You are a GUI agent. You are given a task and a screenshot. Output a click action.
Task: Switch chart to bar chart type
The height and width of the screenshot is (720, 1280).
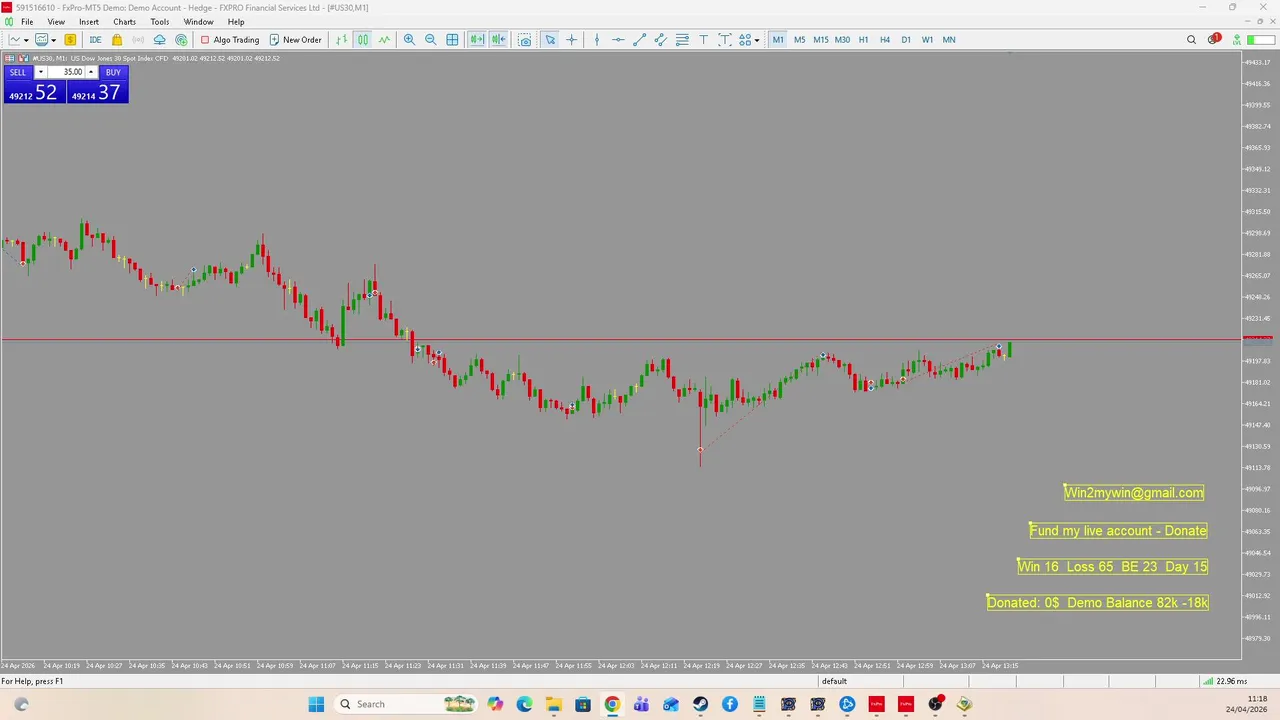coord(341,40)
